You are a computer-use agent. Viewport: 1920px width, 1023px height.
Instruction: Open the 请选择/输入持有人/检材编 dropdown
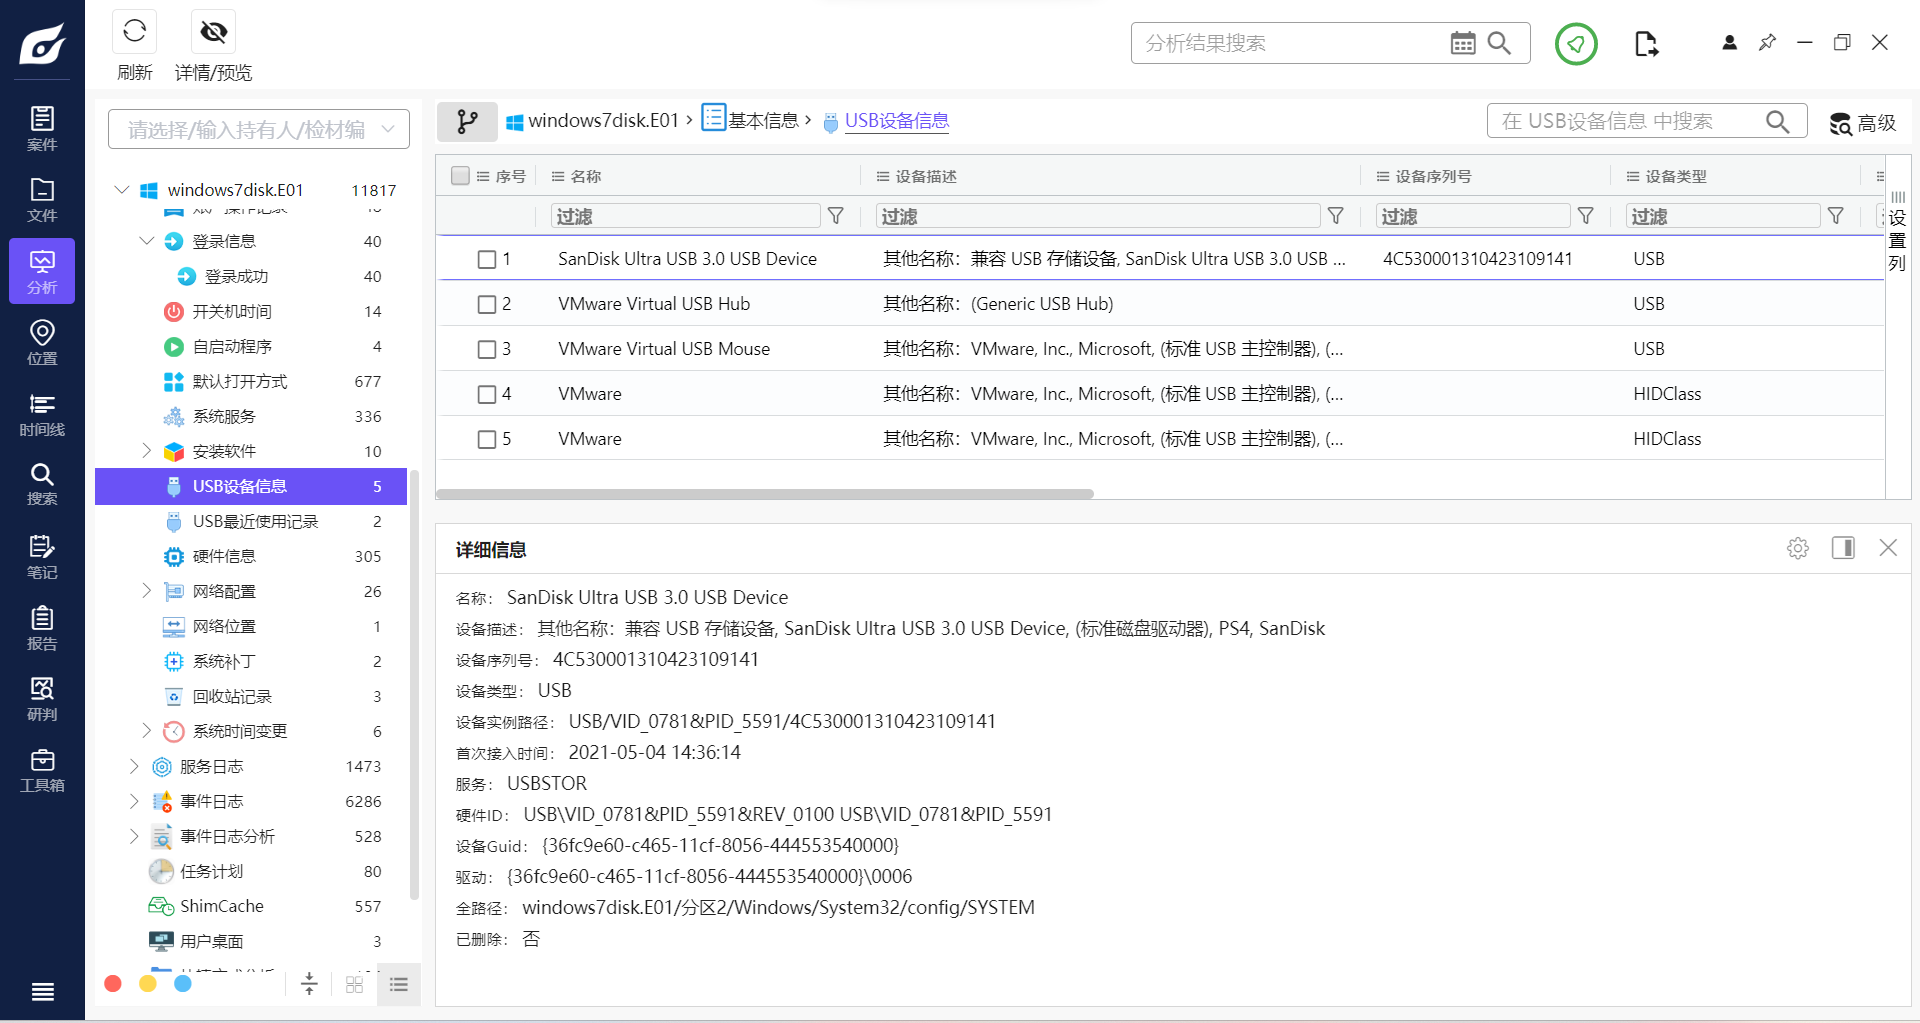[258, 129]
